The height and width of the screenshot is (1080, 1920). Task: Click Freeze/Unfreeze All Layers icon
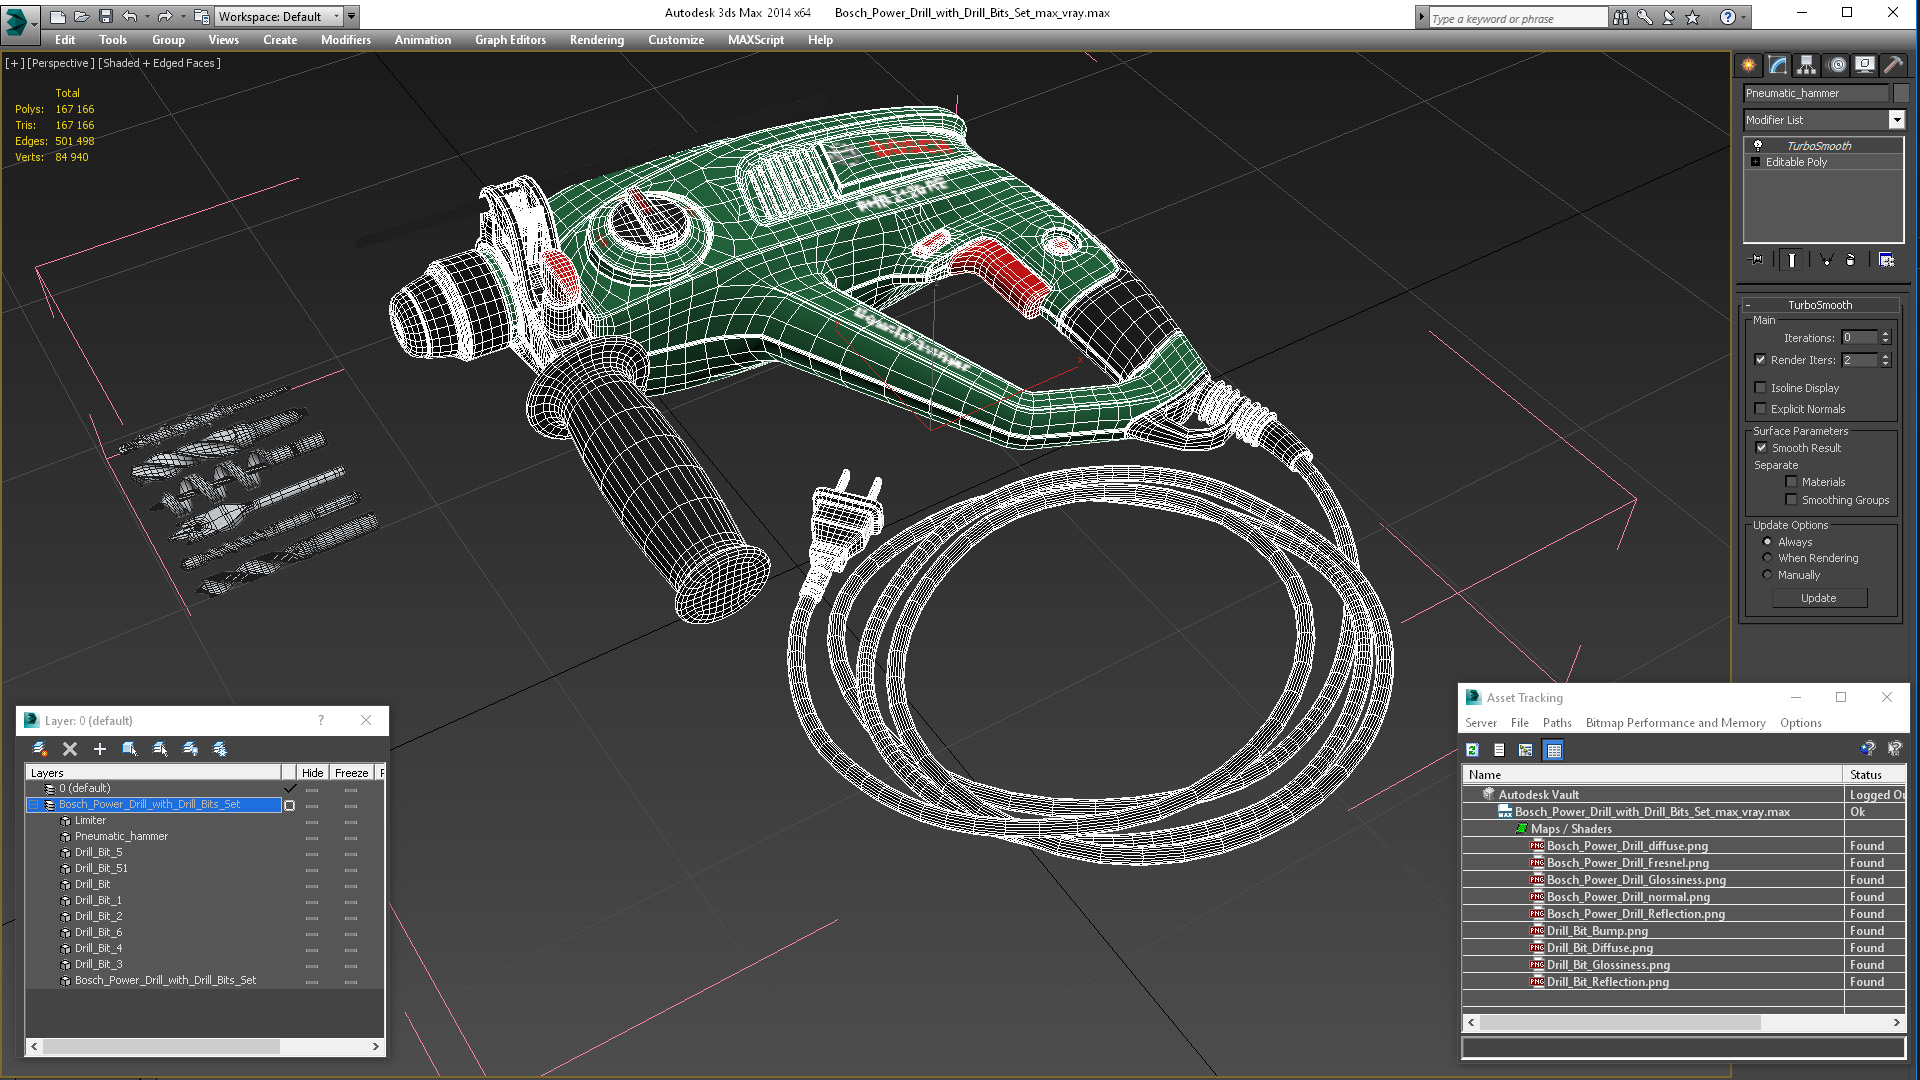coord(220,749)
